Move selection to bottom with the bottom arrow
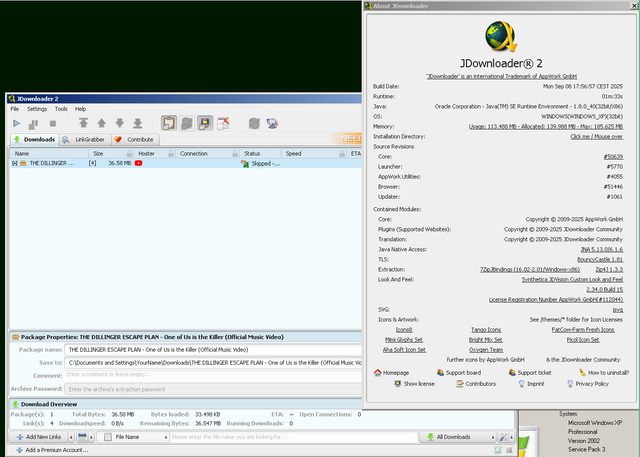 click(137, 123)
